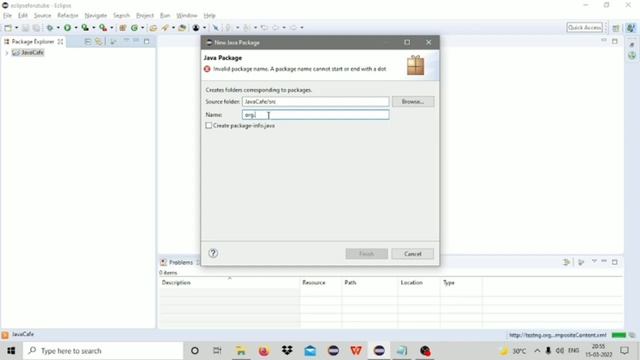Select the Package Explorer tab
Viewport: 640px width, 360px height.
click(x=33, y=41)
